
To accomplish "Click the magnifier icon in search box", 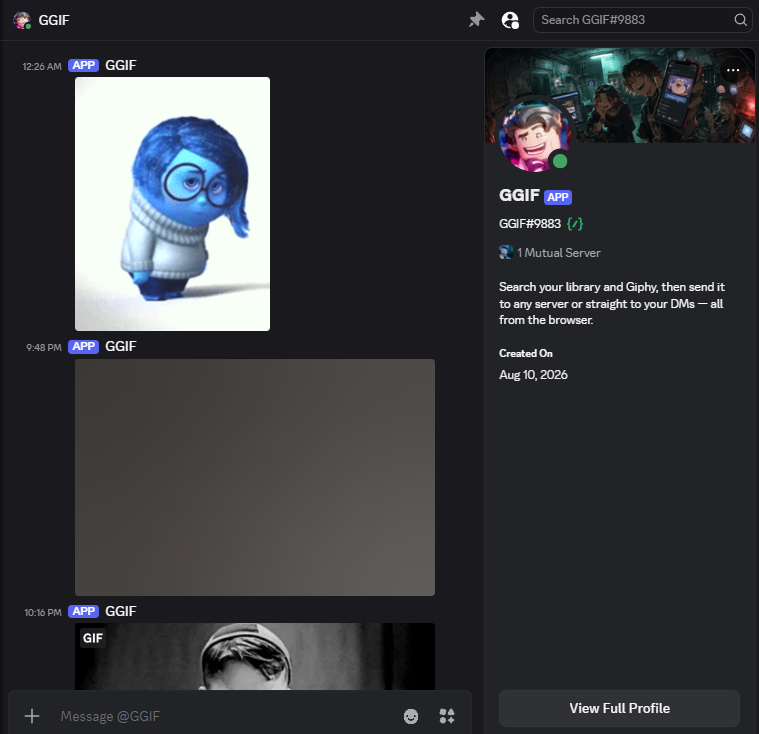I will 740,20.
